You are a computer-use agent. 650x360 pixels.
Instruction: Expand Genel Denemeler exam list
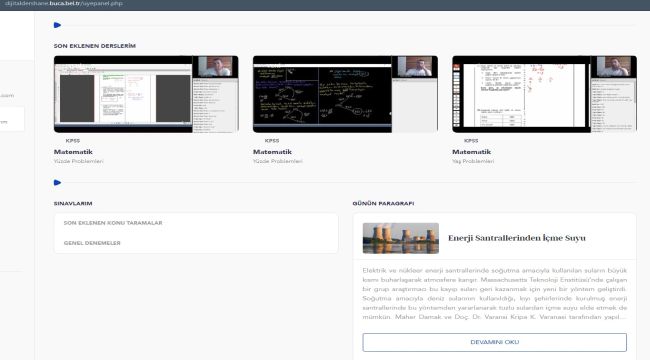click(x=92, y=243)
